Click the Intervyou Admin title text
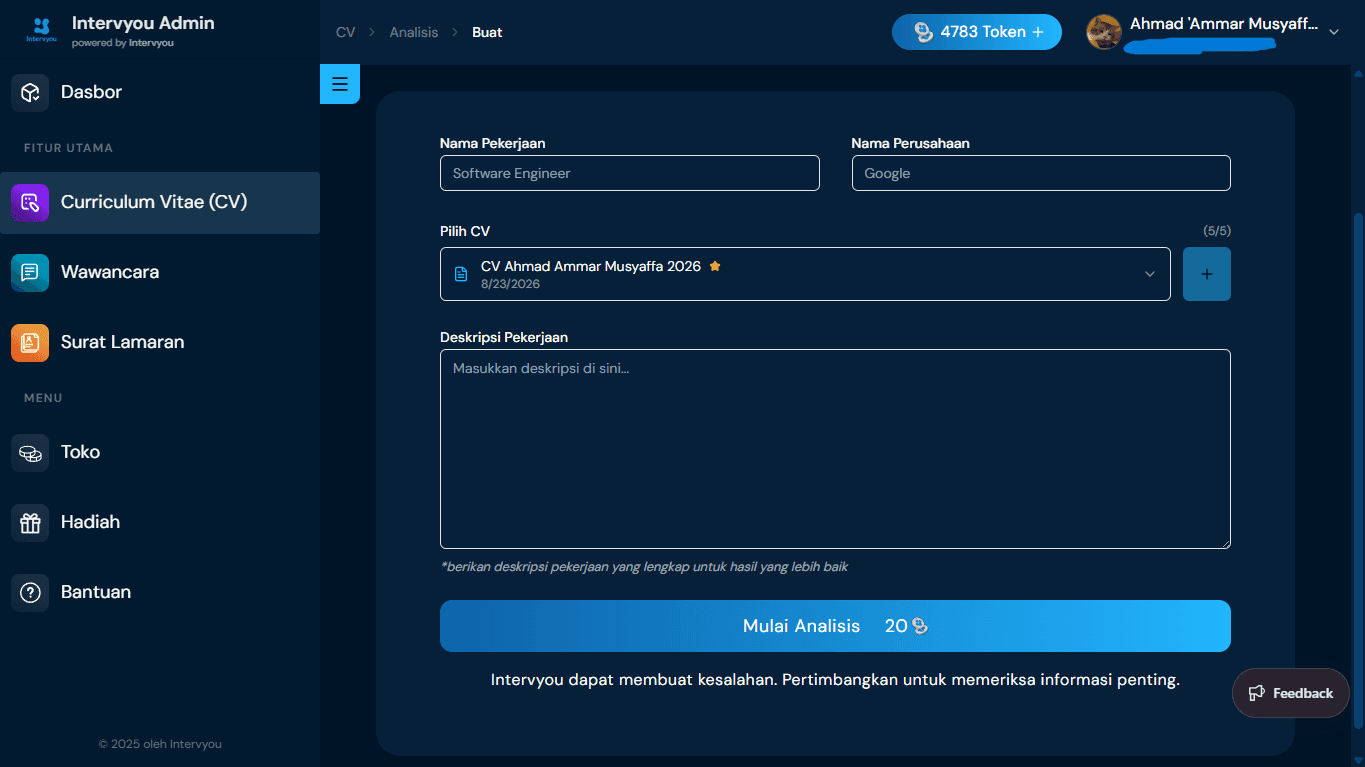This screenshot has width=1365, height=767. 143,22
